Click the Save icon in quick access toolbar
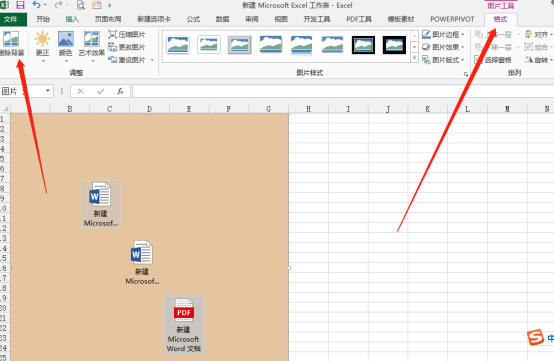Viewport: 554px width, 361px height. (20, 5)
